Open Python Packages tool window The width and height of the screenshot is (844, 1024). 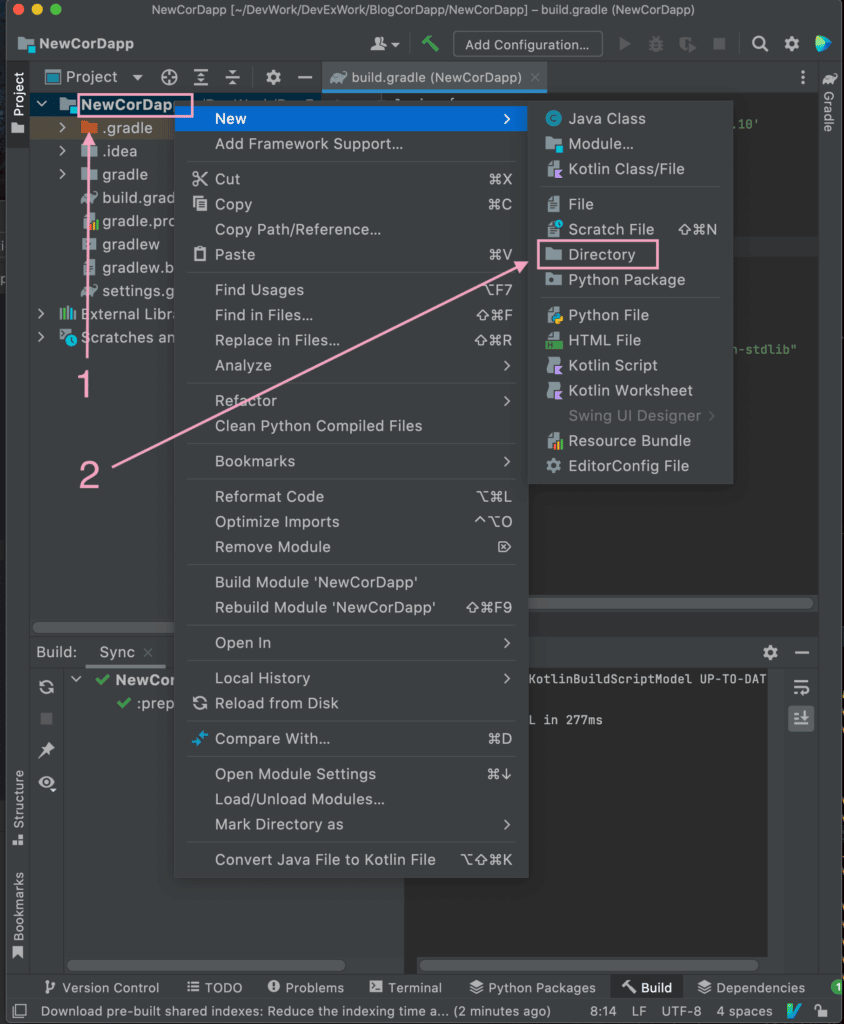pyautogui.click(x=533, y=987)
